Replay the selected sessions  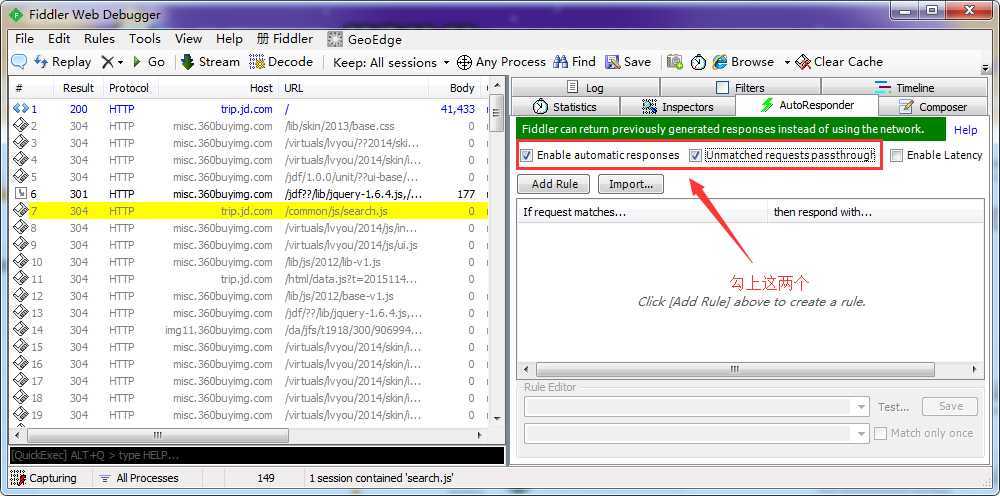[x=62, y=62]
